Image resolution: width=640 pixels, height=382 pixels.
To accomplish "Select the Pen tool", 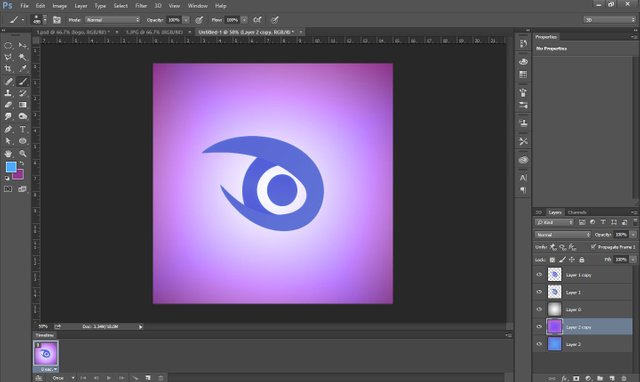I will [8, 129].
